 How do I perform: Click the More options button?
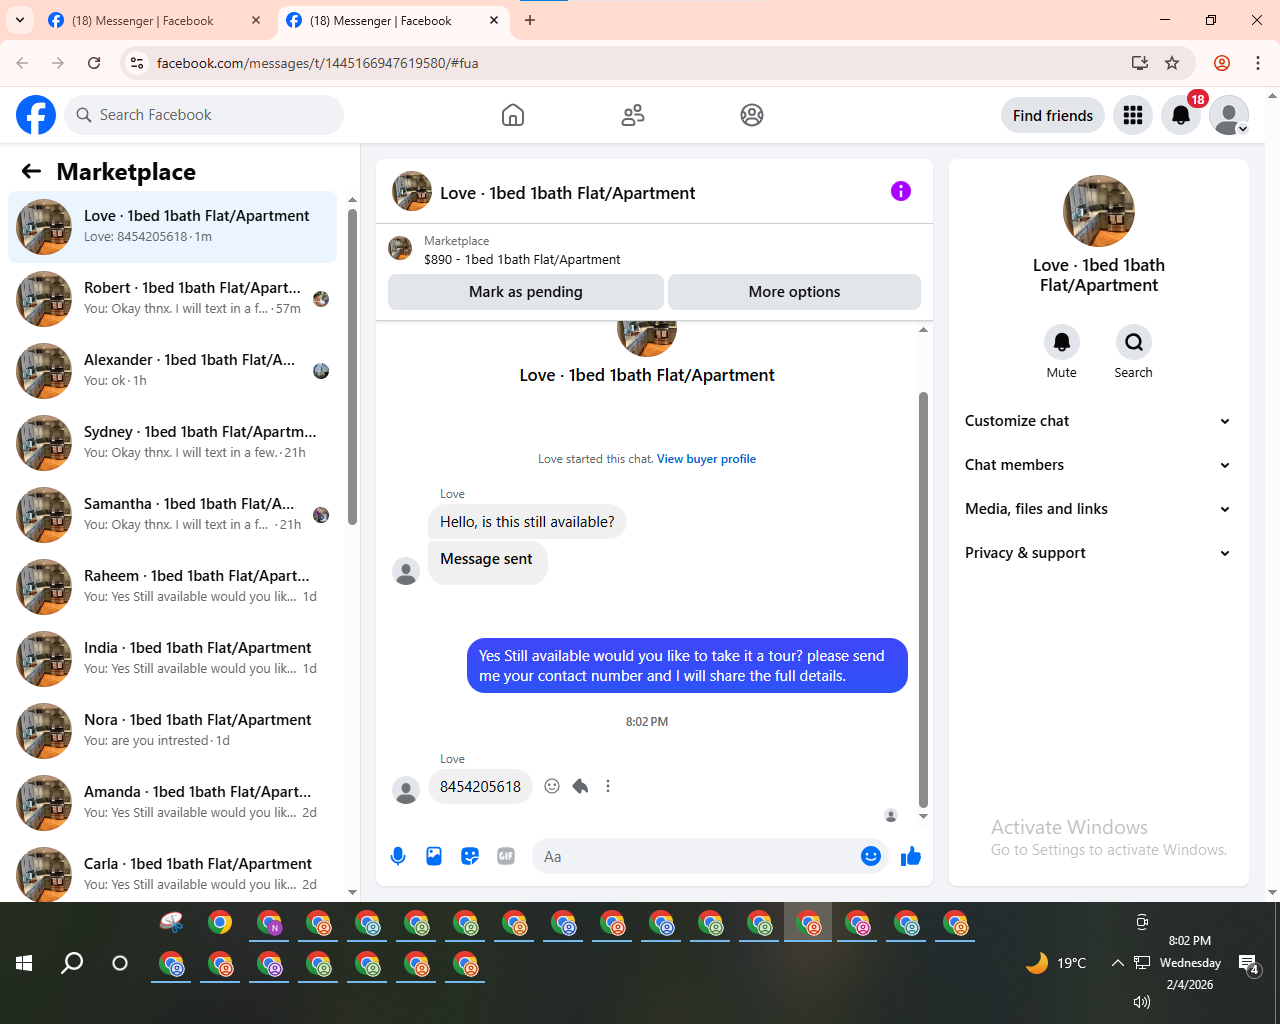(x=794, y=292)
